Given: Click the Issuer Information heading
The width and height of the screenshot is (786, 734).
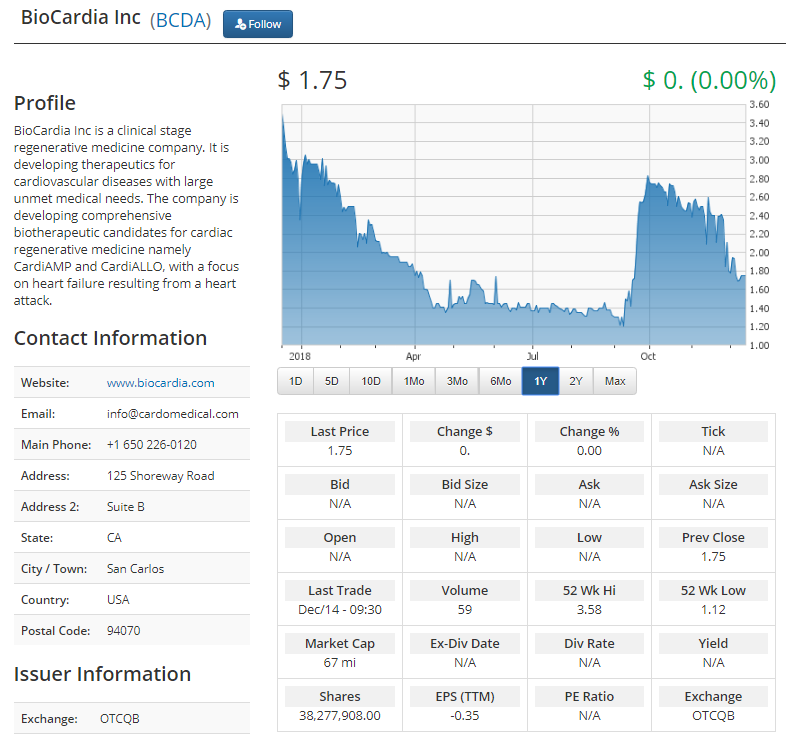Looking at the screenshot, I should pos(102,674).
